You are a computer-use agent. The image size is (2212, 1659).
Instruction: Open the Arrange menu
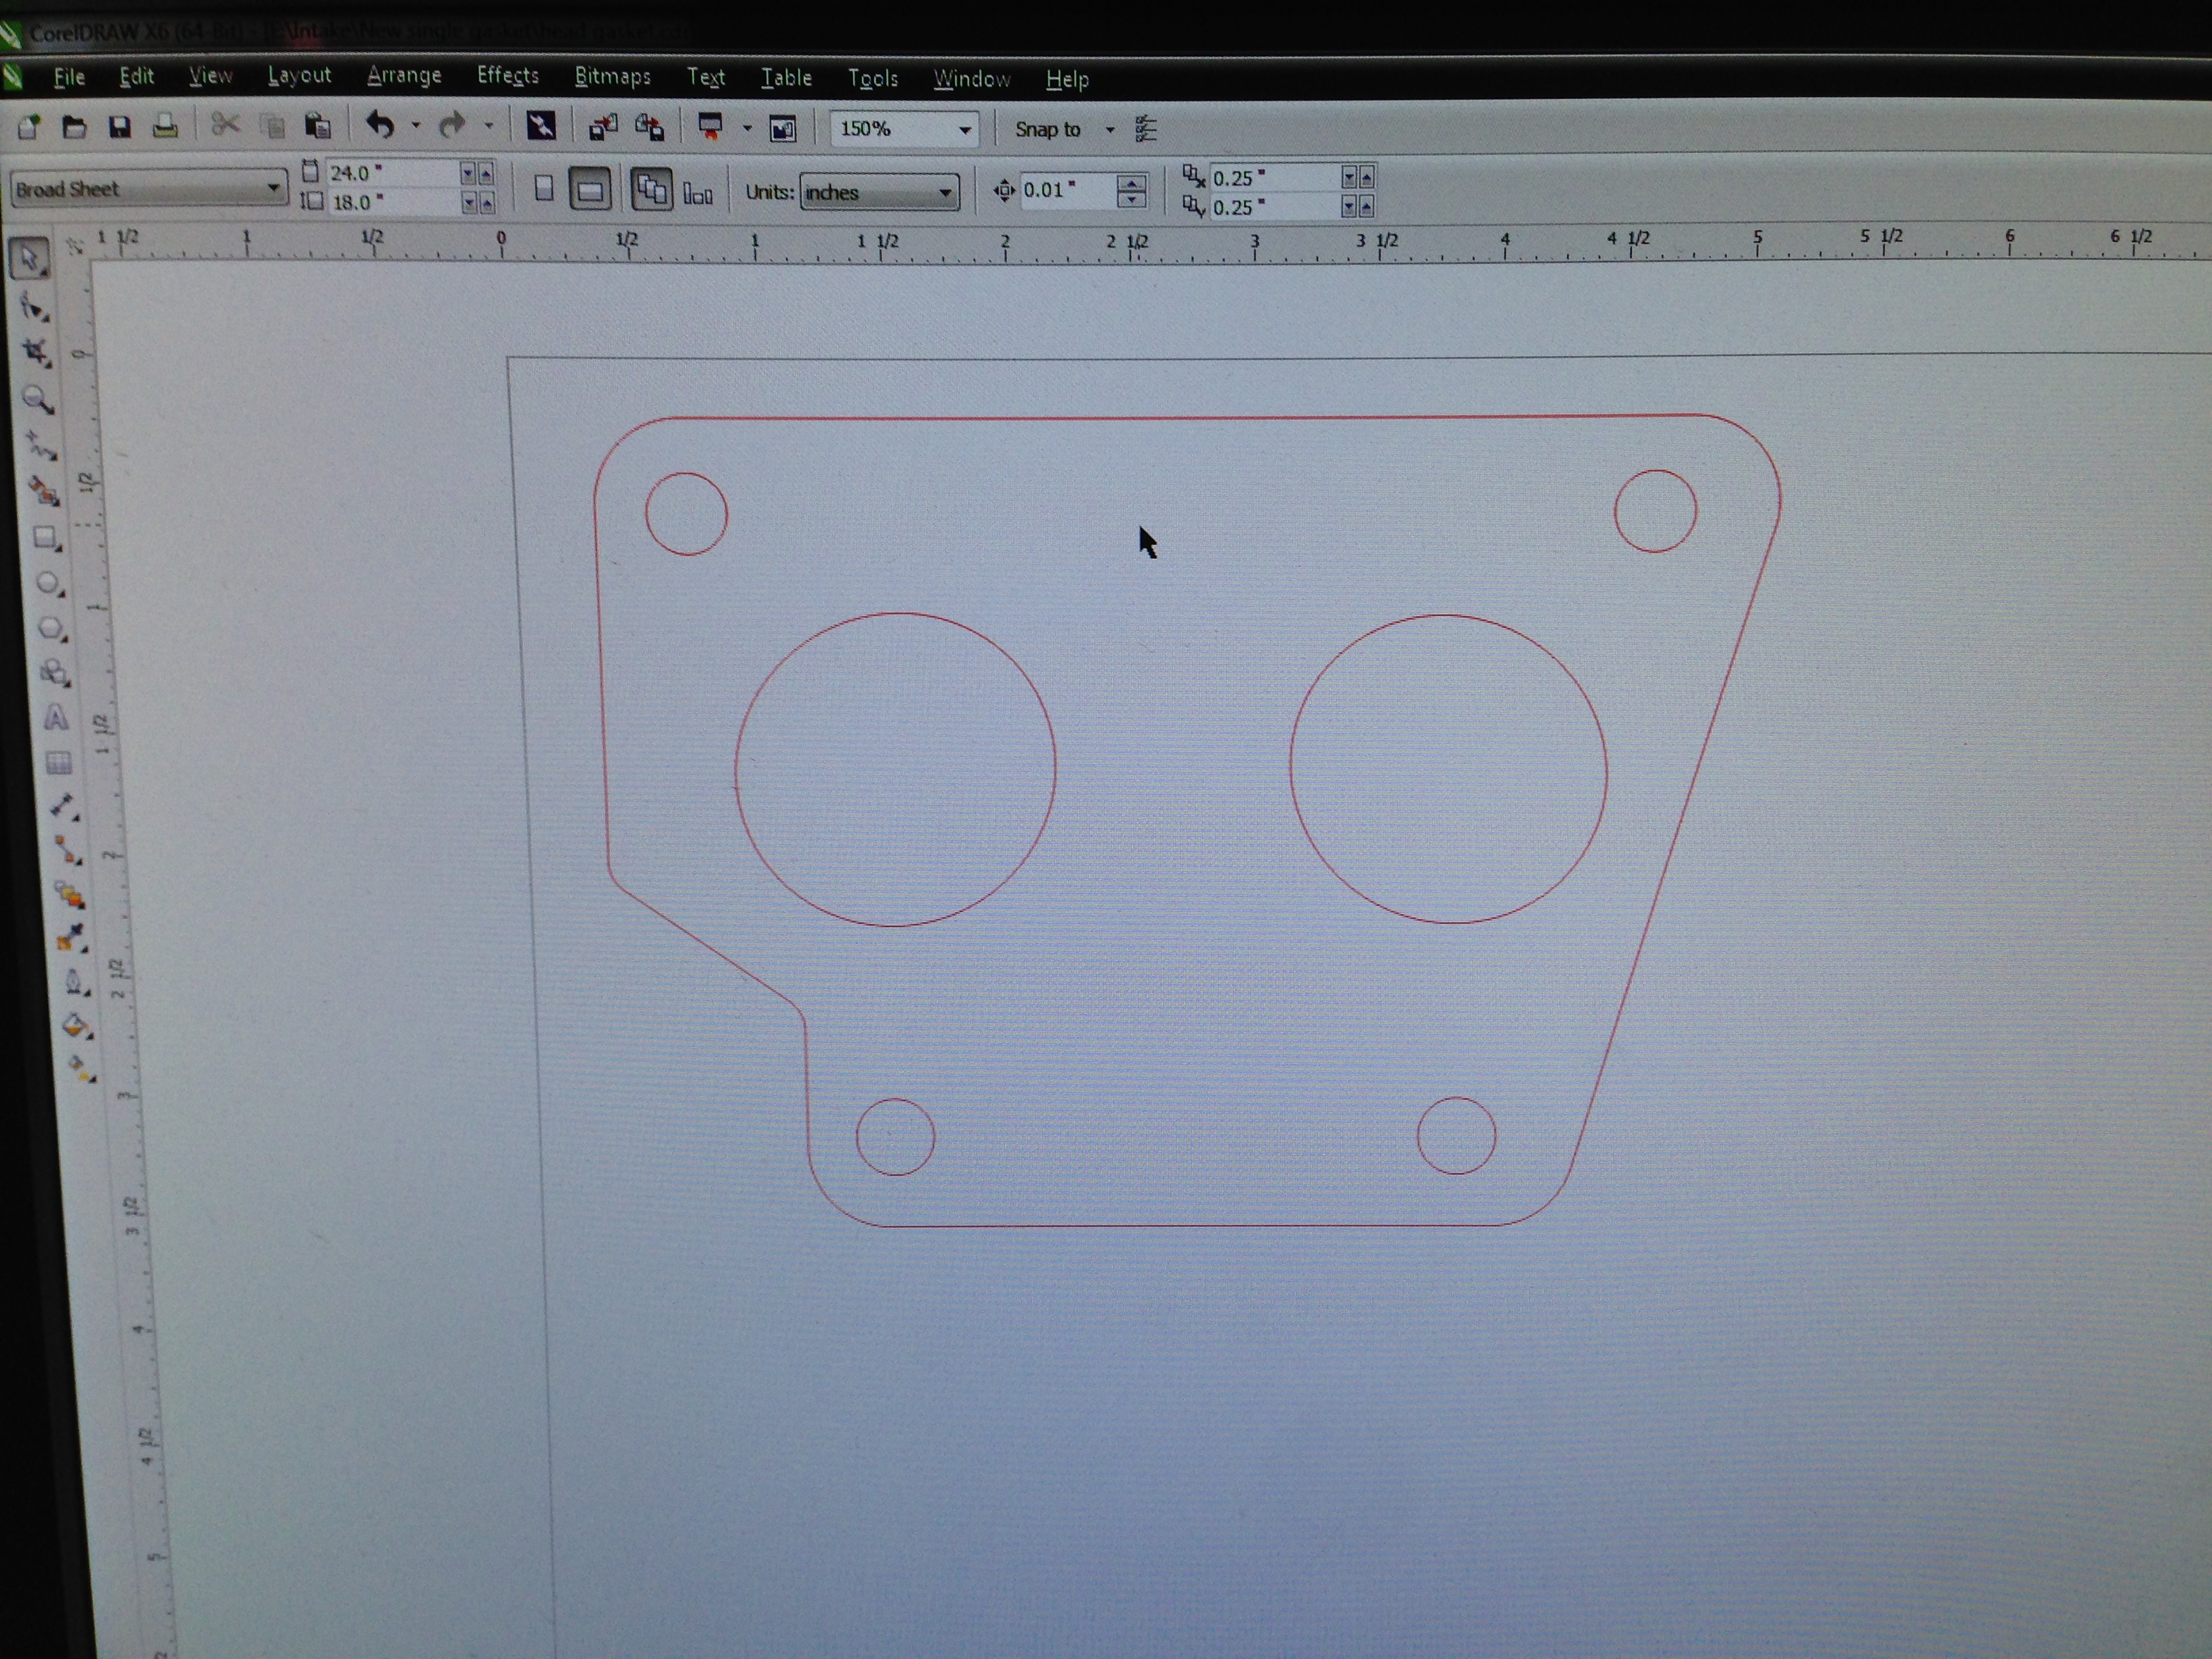point(404,76)
